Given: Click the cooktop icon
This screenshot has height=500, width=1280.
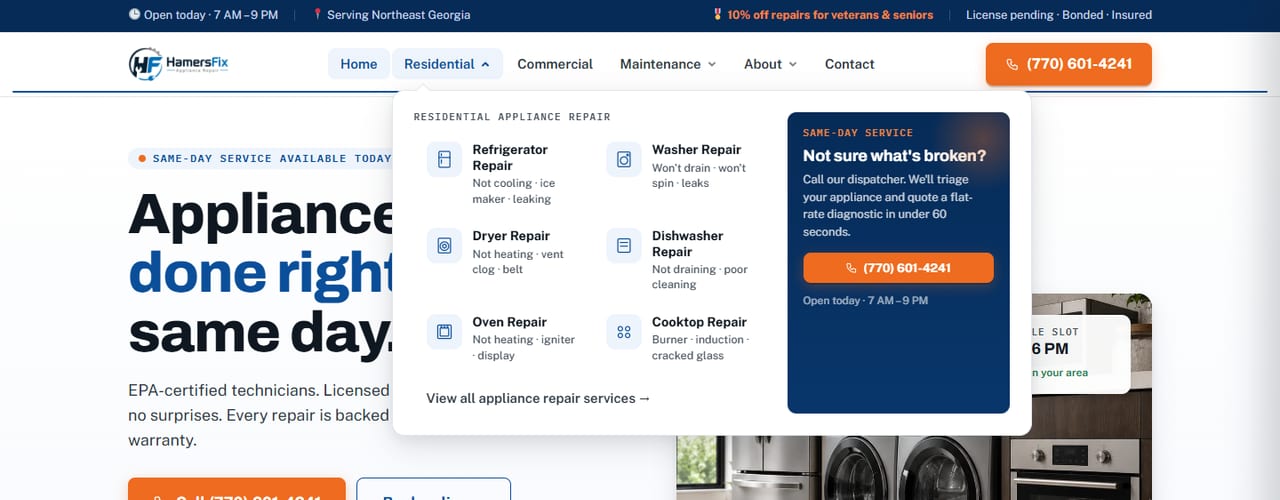Looking at the screenshot, I should pyautogui.click(x=624, y=331).
